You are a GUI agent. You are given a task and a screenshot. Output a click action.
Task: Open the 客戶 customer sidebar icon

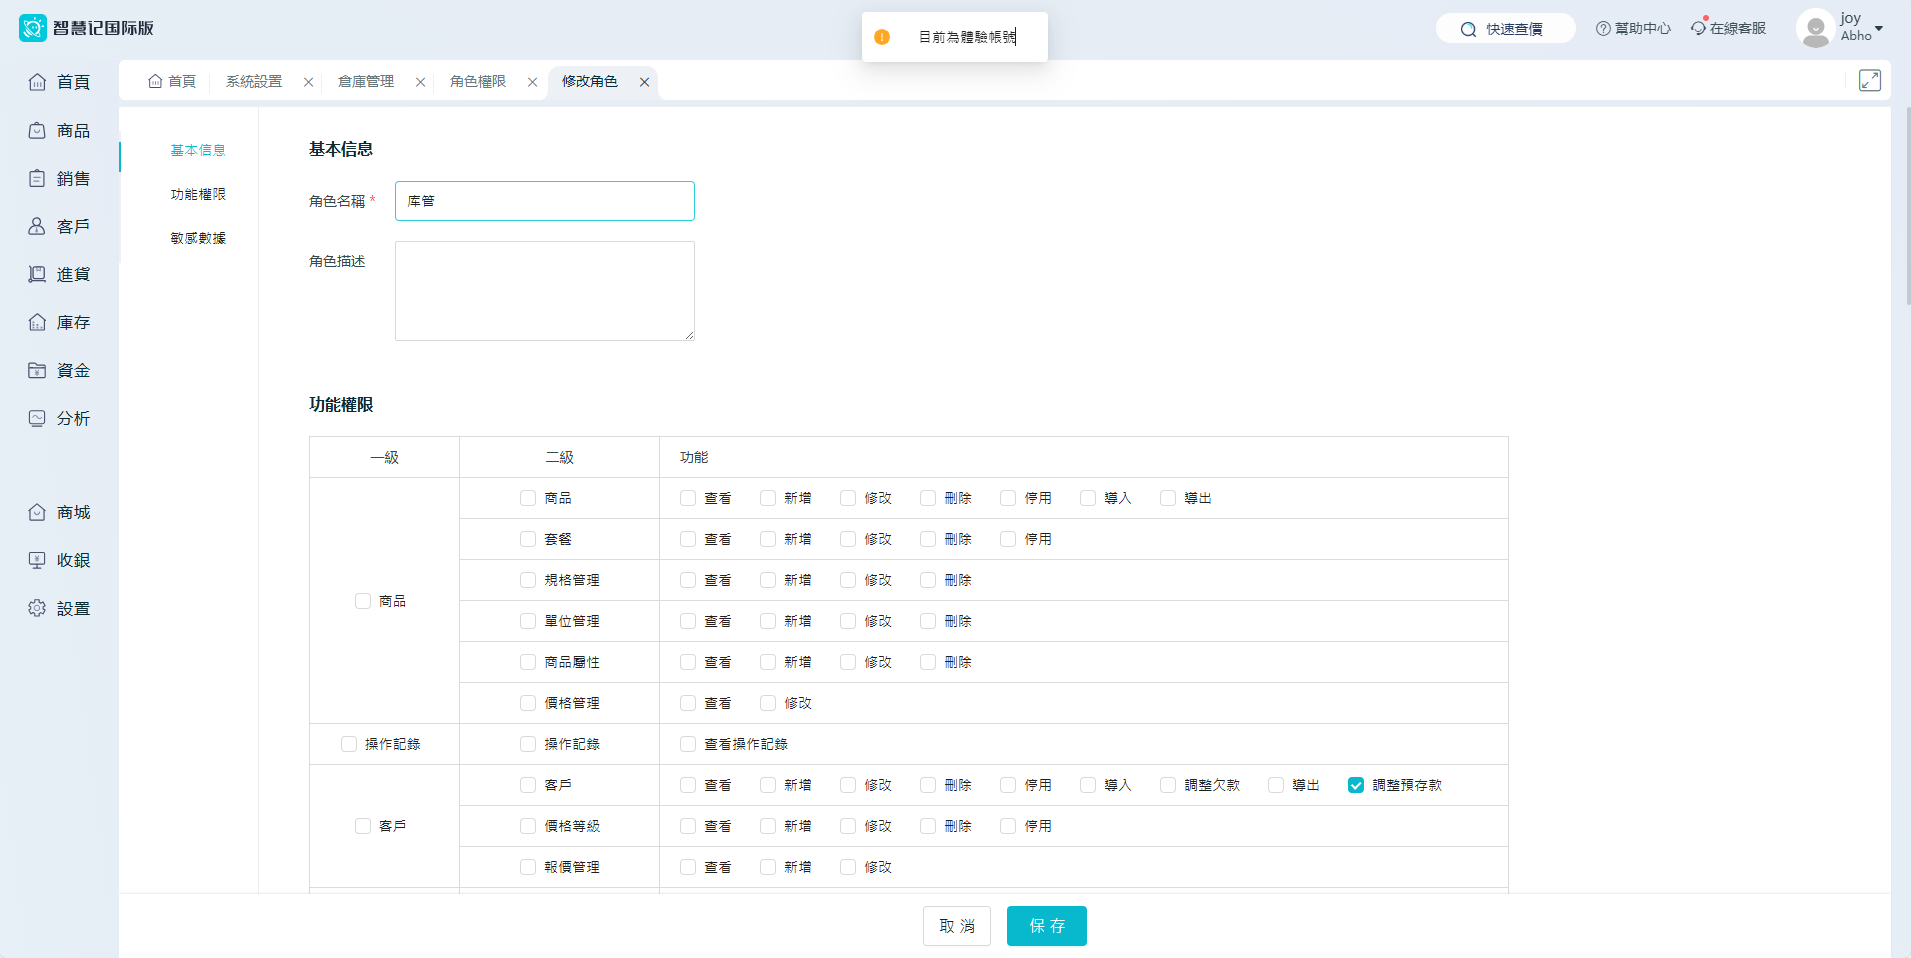coord(37,227)
